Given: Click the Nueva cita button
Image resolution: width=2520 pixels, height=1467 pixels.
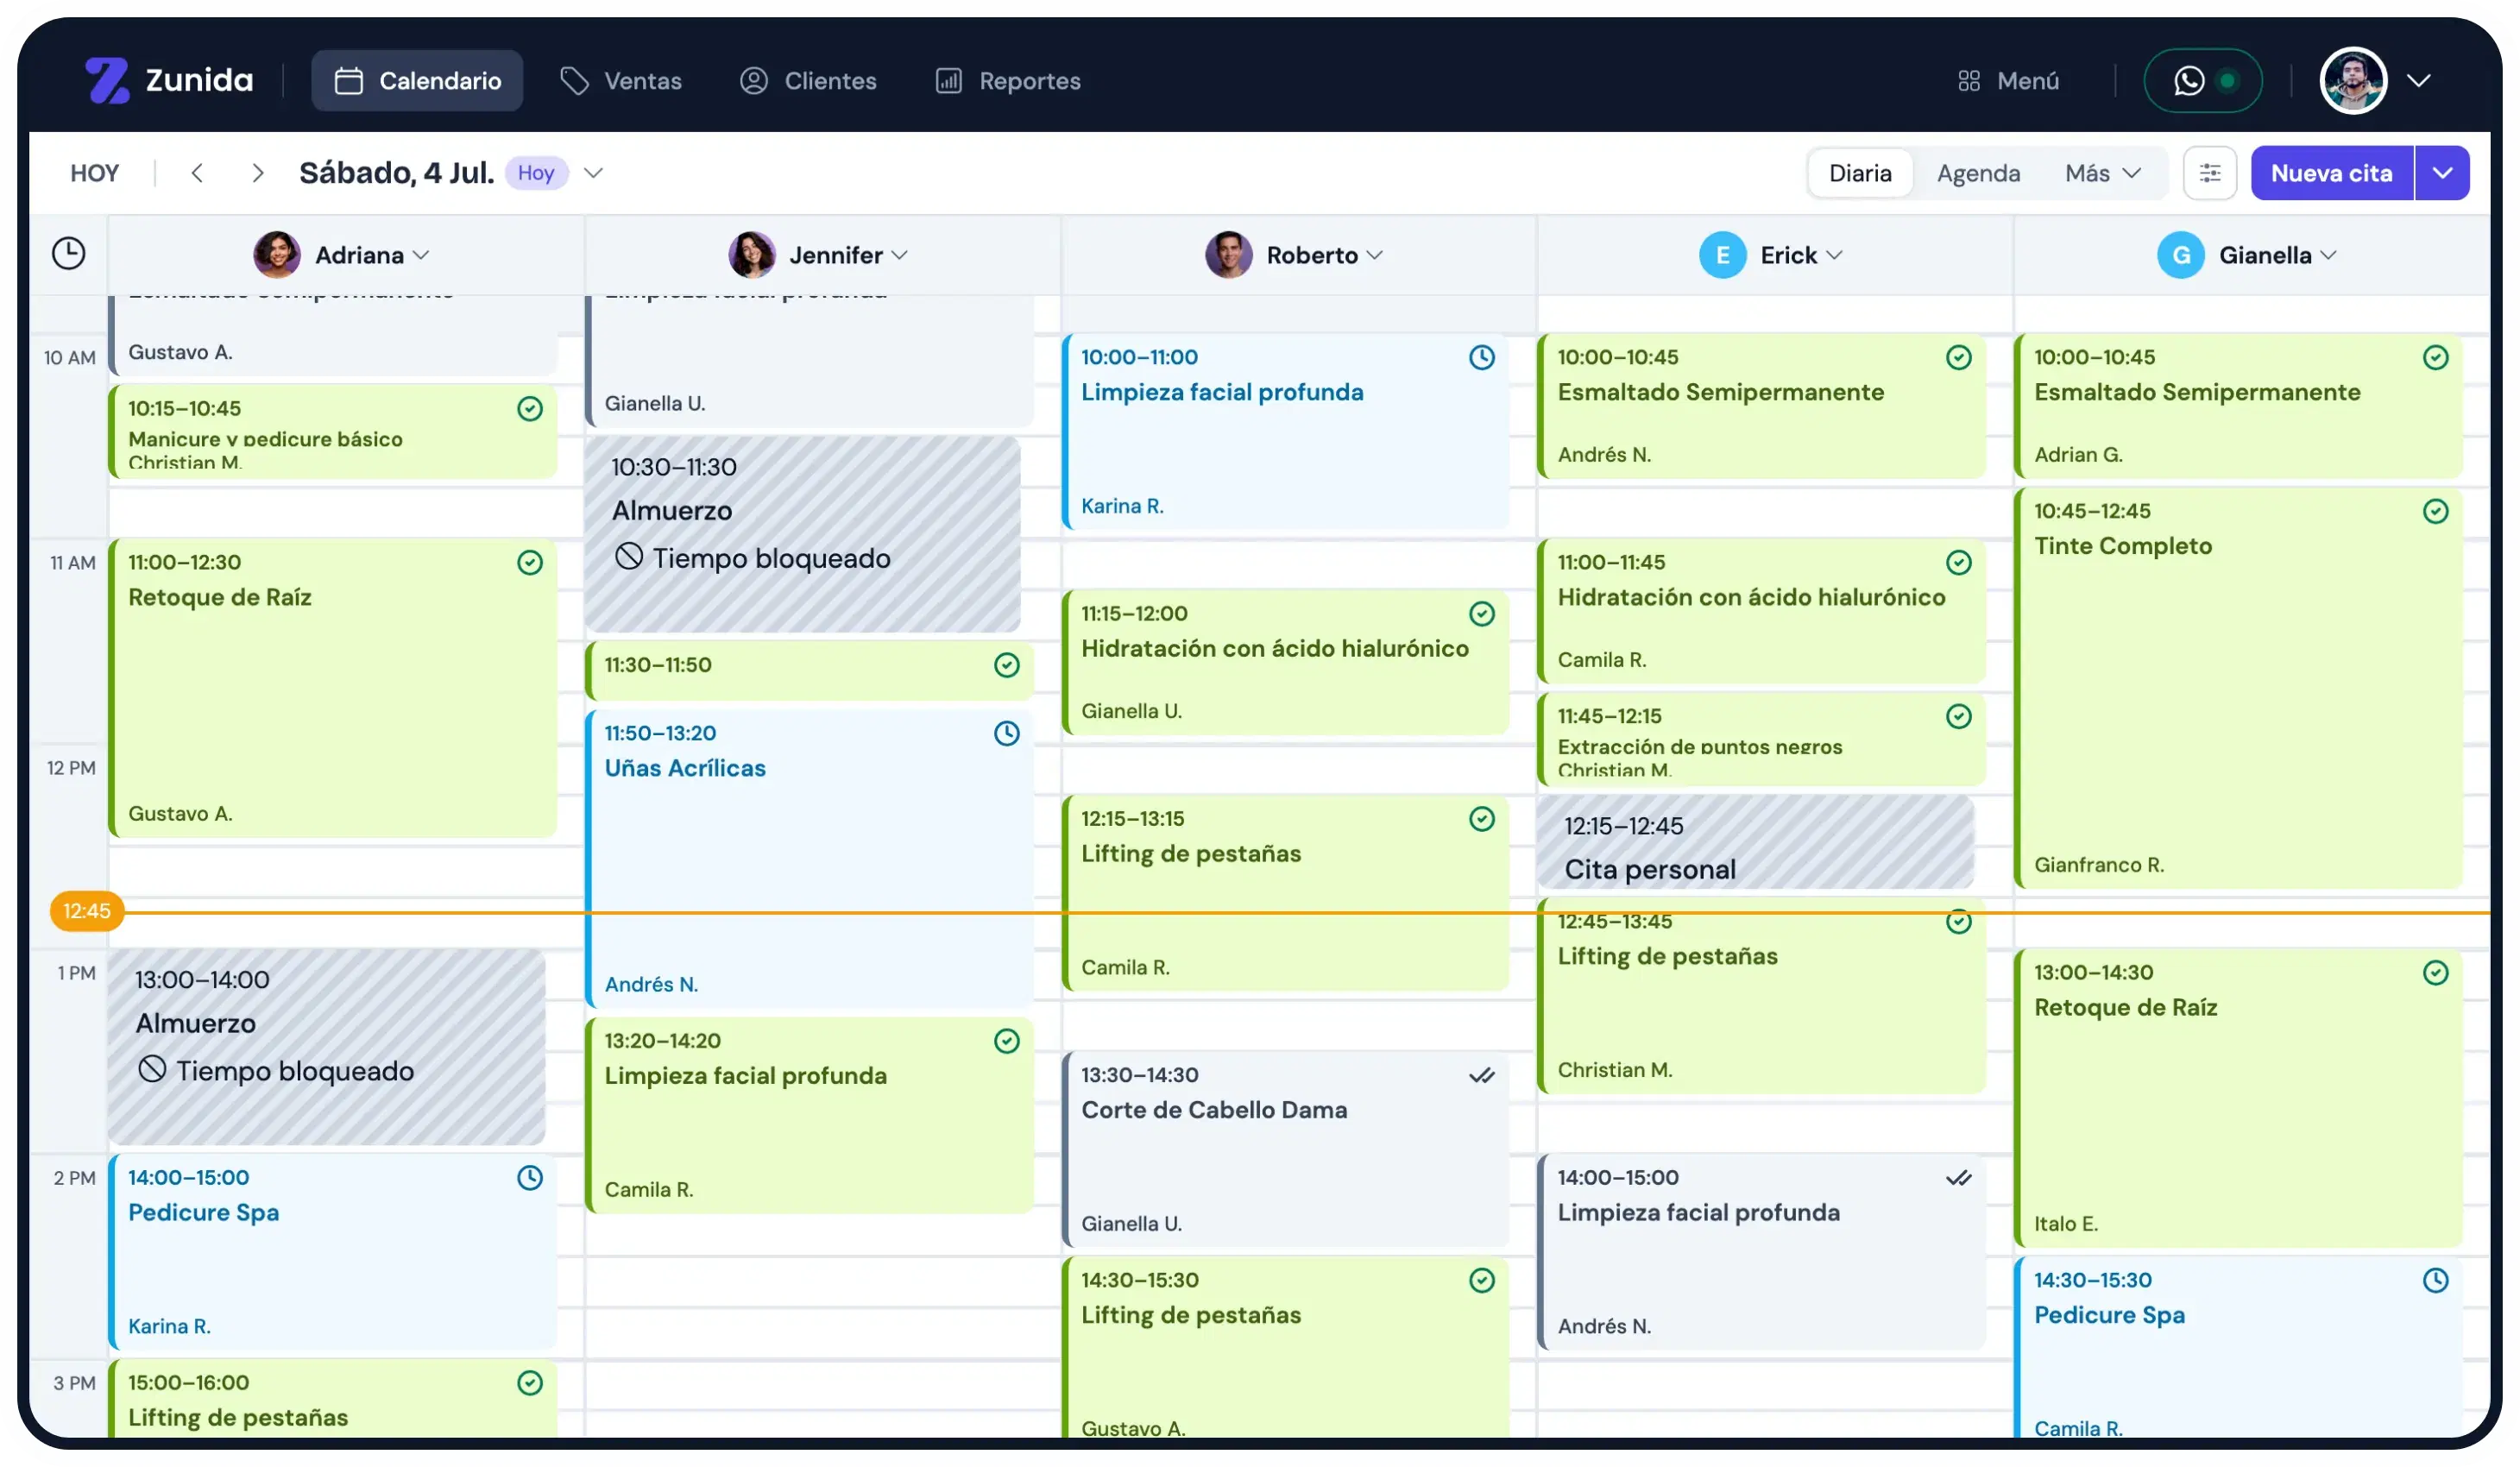Looking at the screenshot, I should [2331, 173].
